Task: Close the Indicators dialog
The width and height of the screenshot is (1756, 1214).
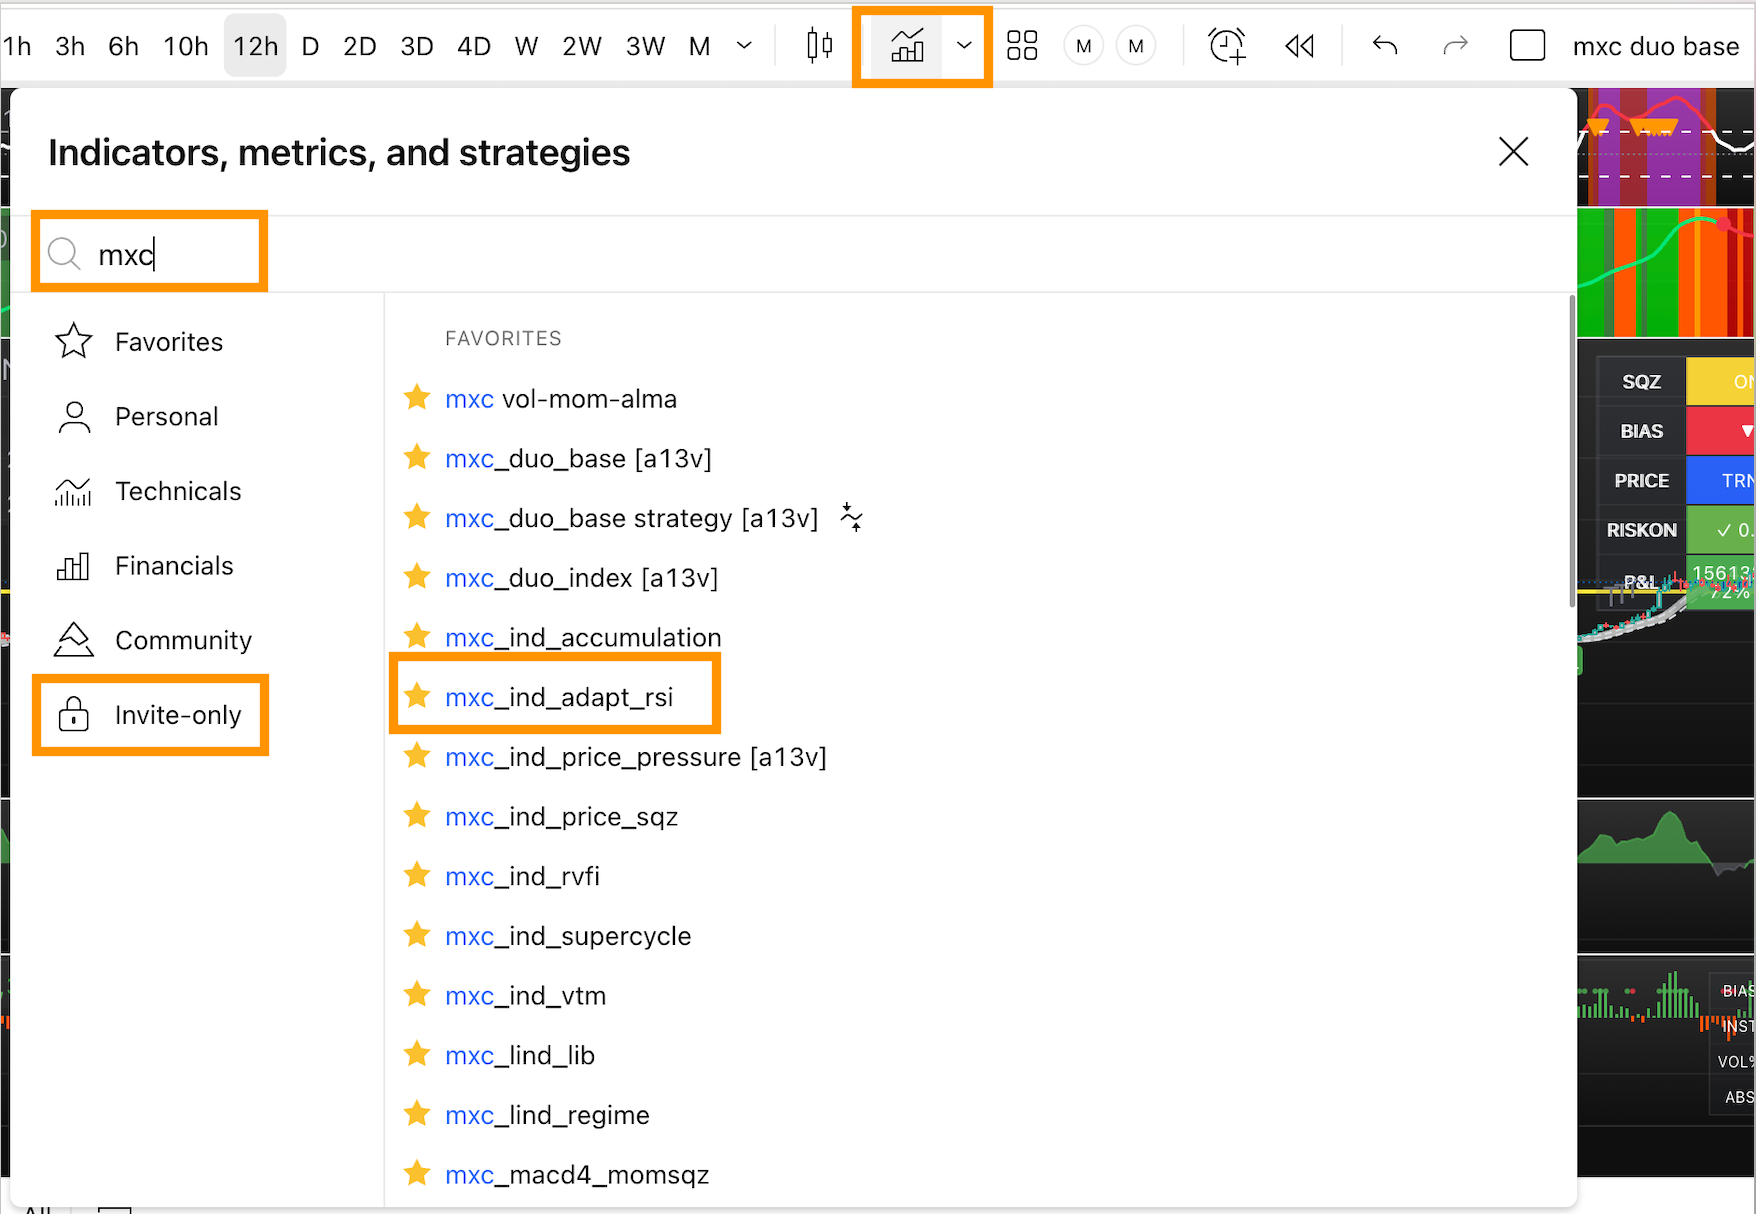Action: (1513, 152)
